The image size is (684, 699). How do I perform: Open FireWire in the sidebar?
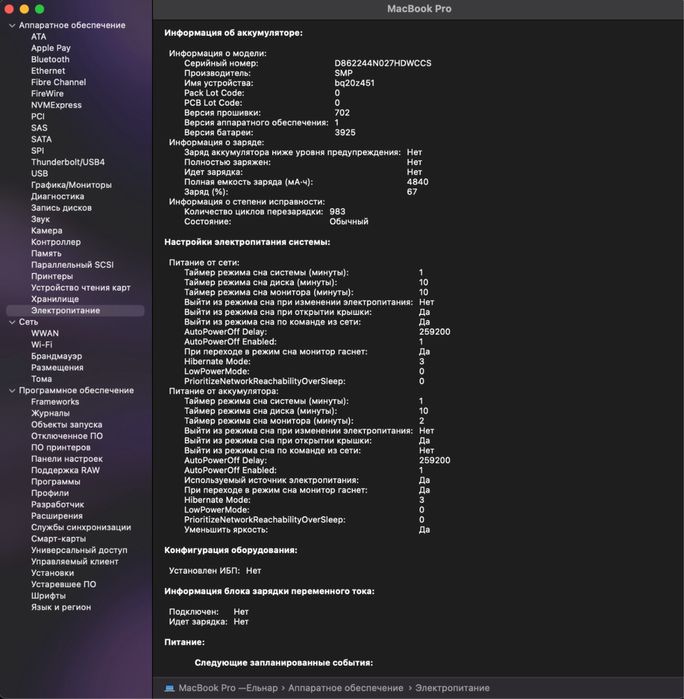[47, 94]
